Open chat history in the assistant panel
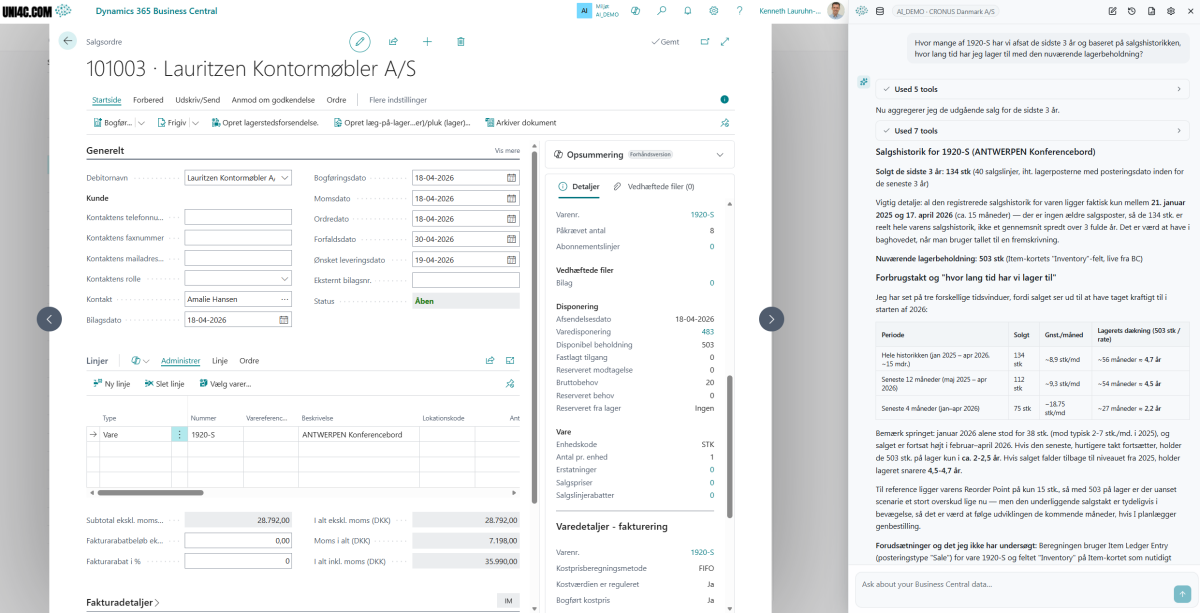The width and height of the screenshot is (1200, 613). [1131, 11]
